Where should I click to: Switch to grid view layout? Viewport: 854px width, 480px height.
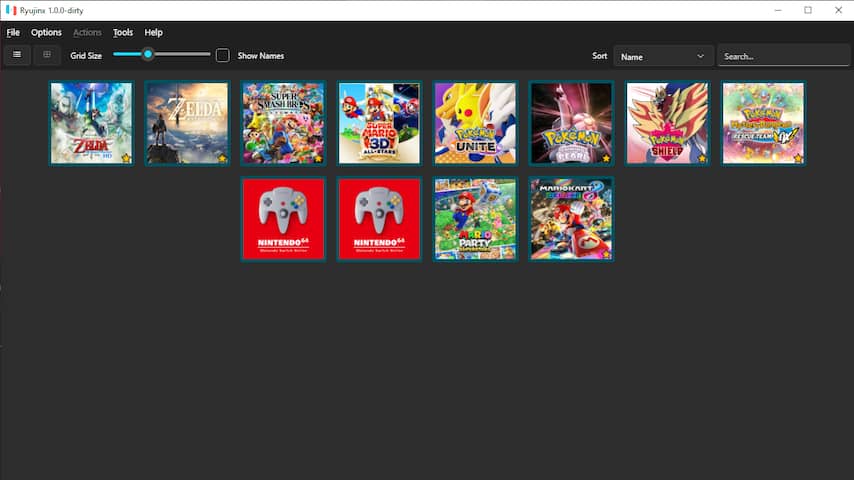pos(47,54)
